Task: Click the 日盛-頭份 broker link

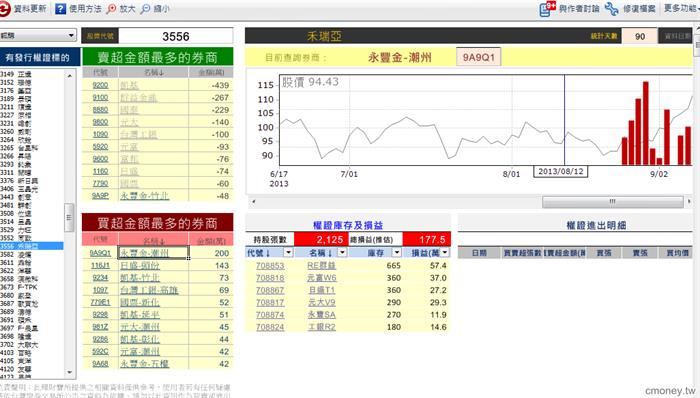Action: [x=140, y=265]
